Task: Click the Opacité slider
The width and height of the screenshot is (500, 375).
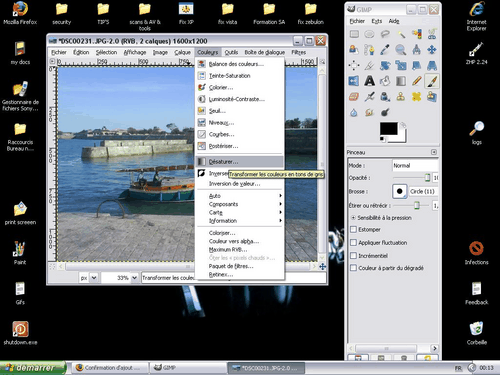Action: pos(412,178)
